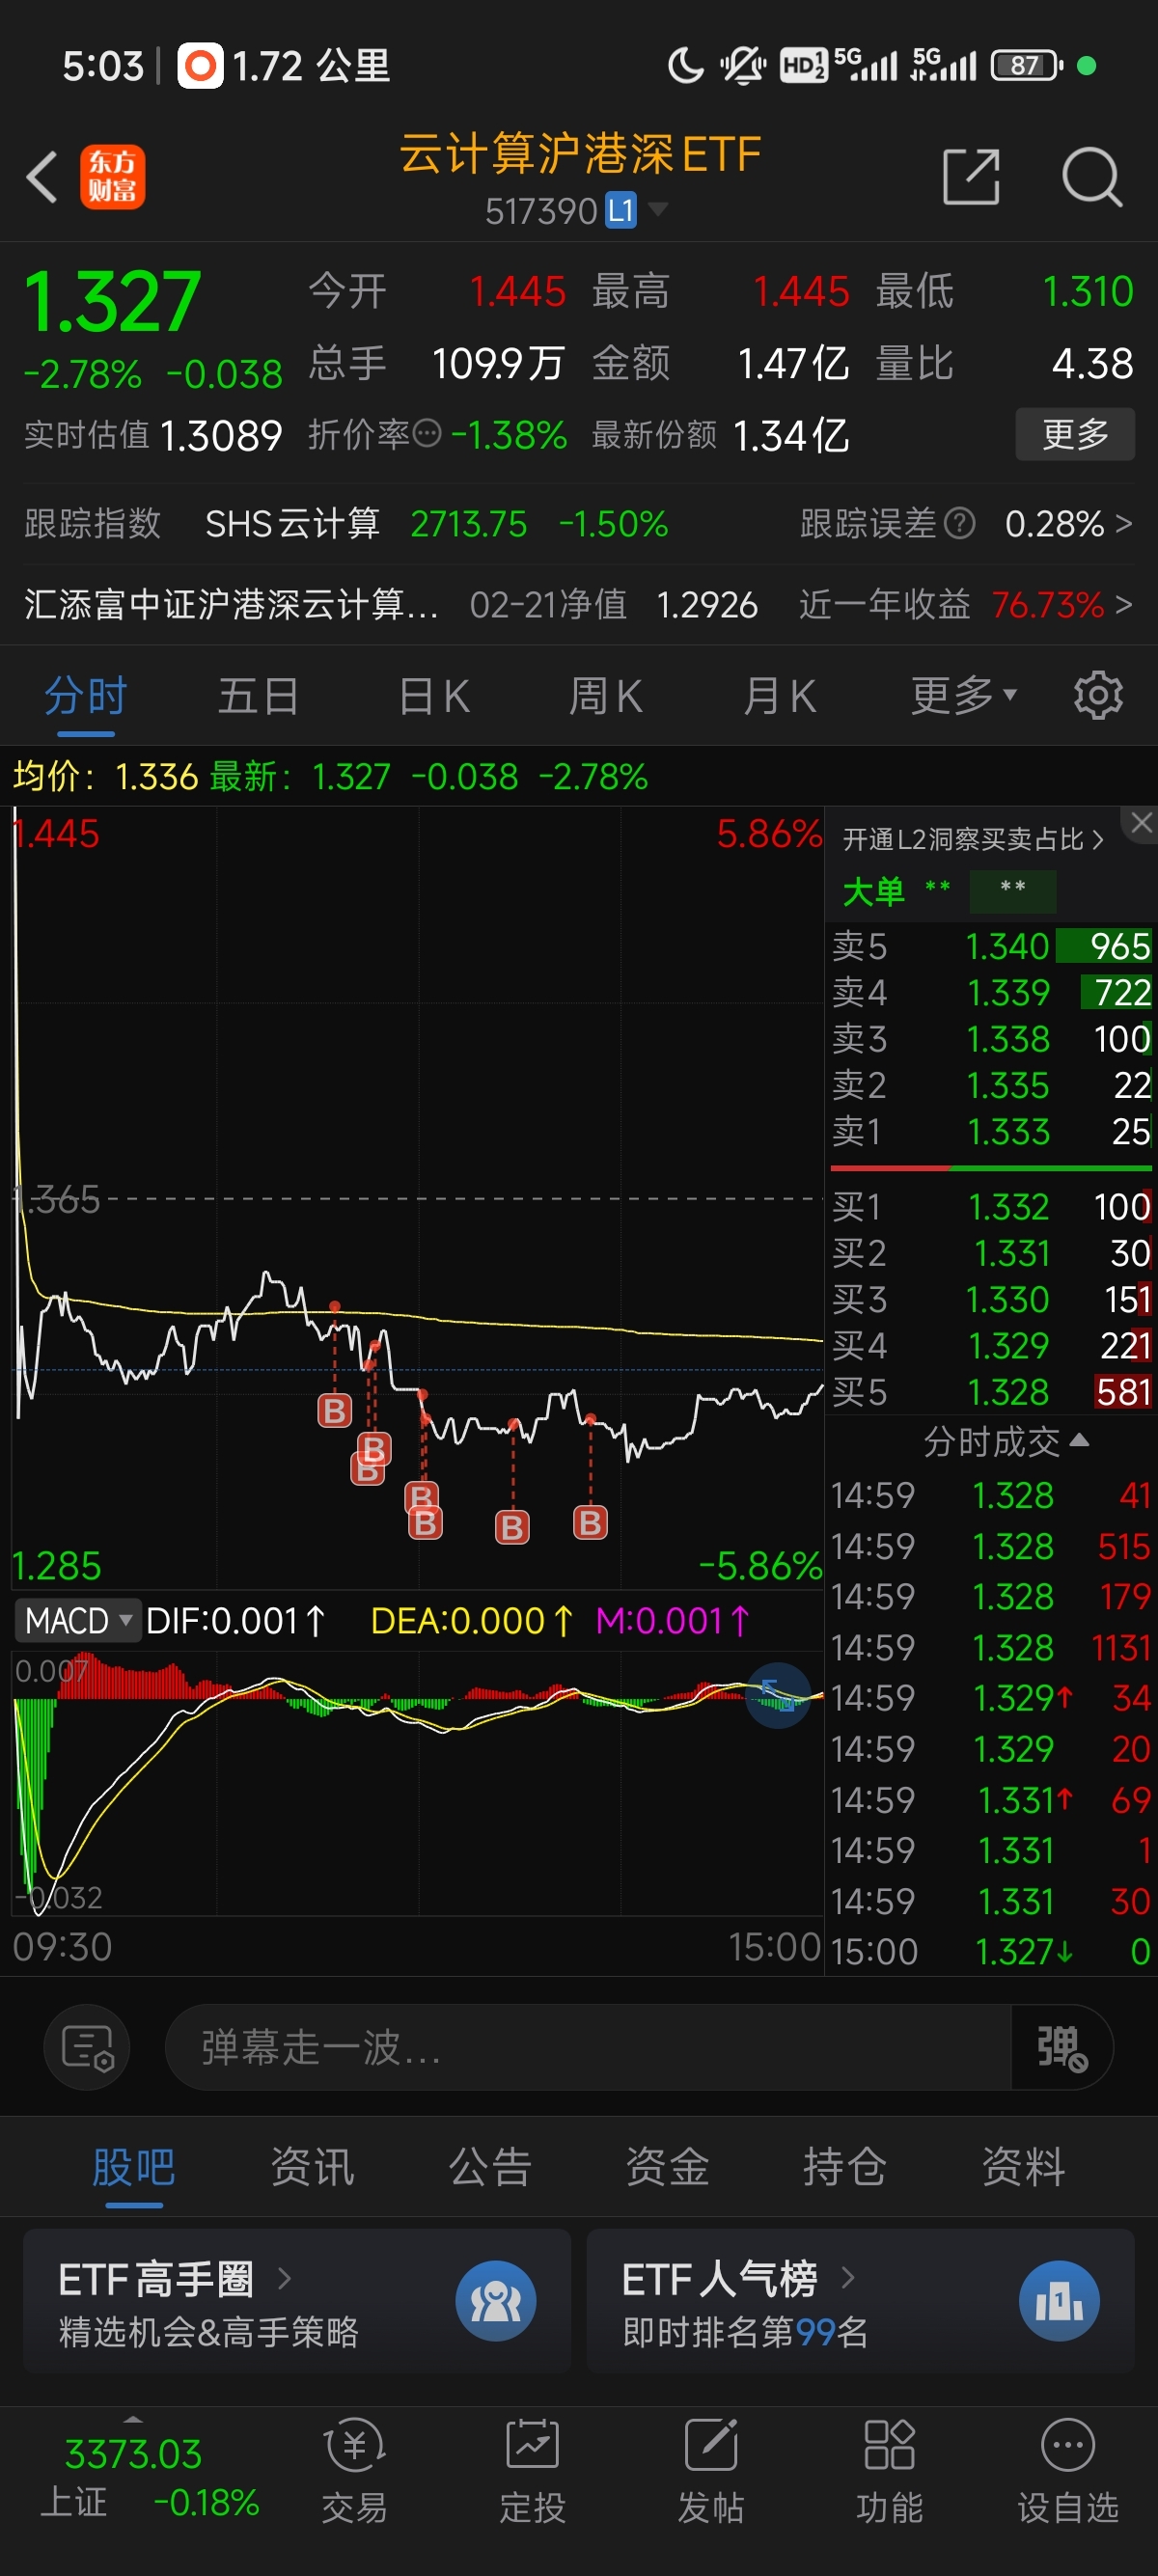Tap the MACD histogram area
The height and width of the screenshot is (2576, 1158).
[417, 1782]
